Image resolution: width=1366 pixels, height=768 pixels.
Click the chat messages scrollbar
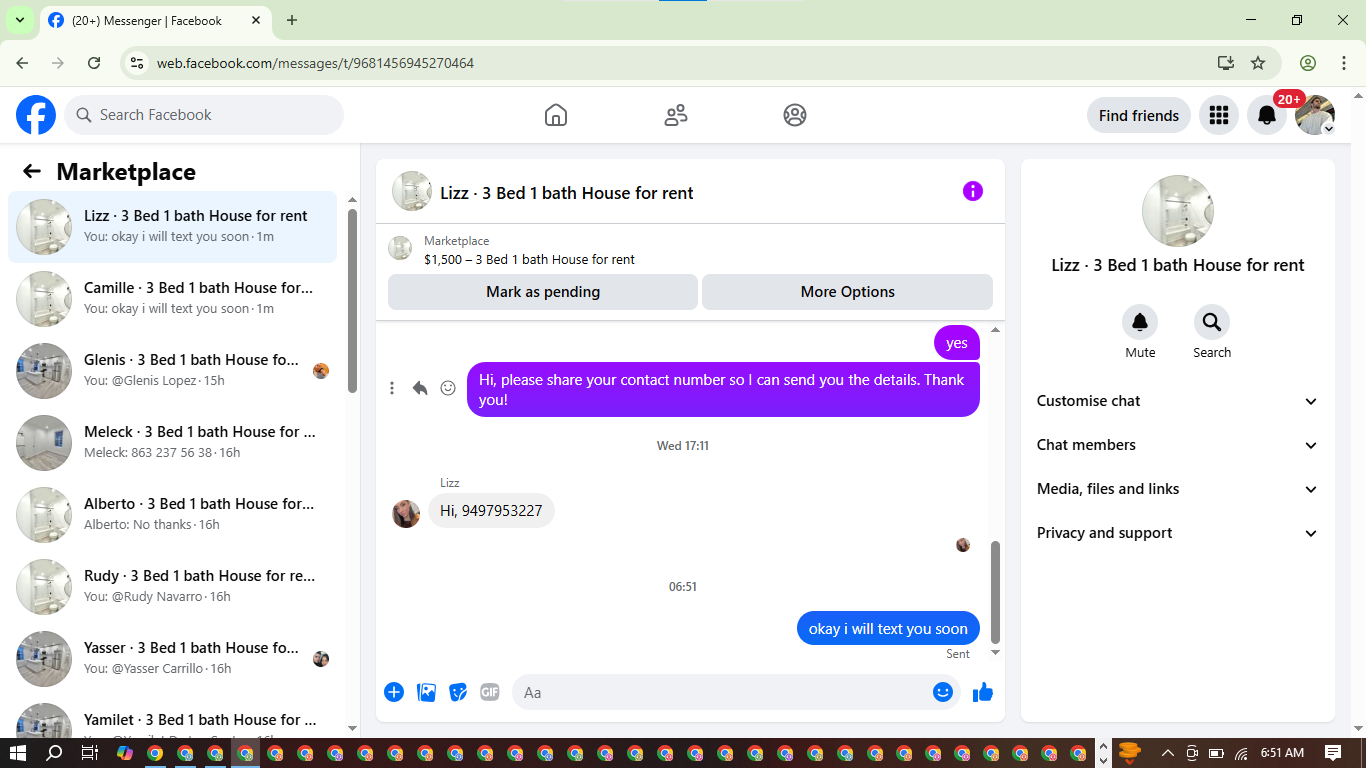coord(995,592)
